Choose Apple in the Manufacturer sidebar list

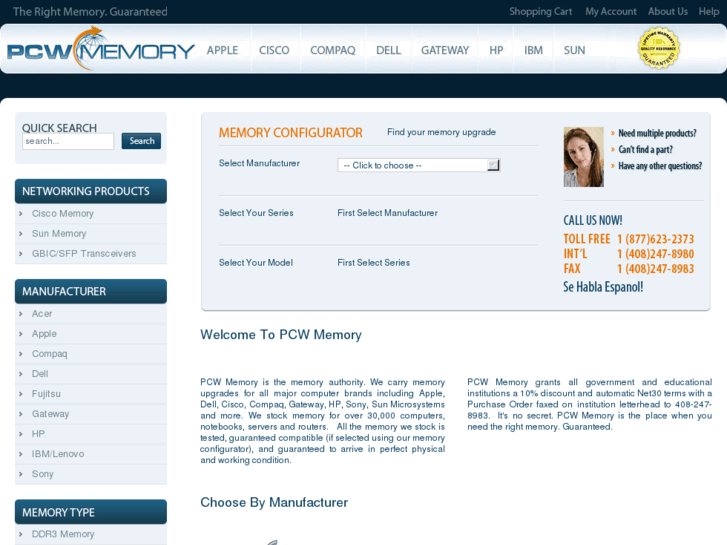[x=44, y=333]
